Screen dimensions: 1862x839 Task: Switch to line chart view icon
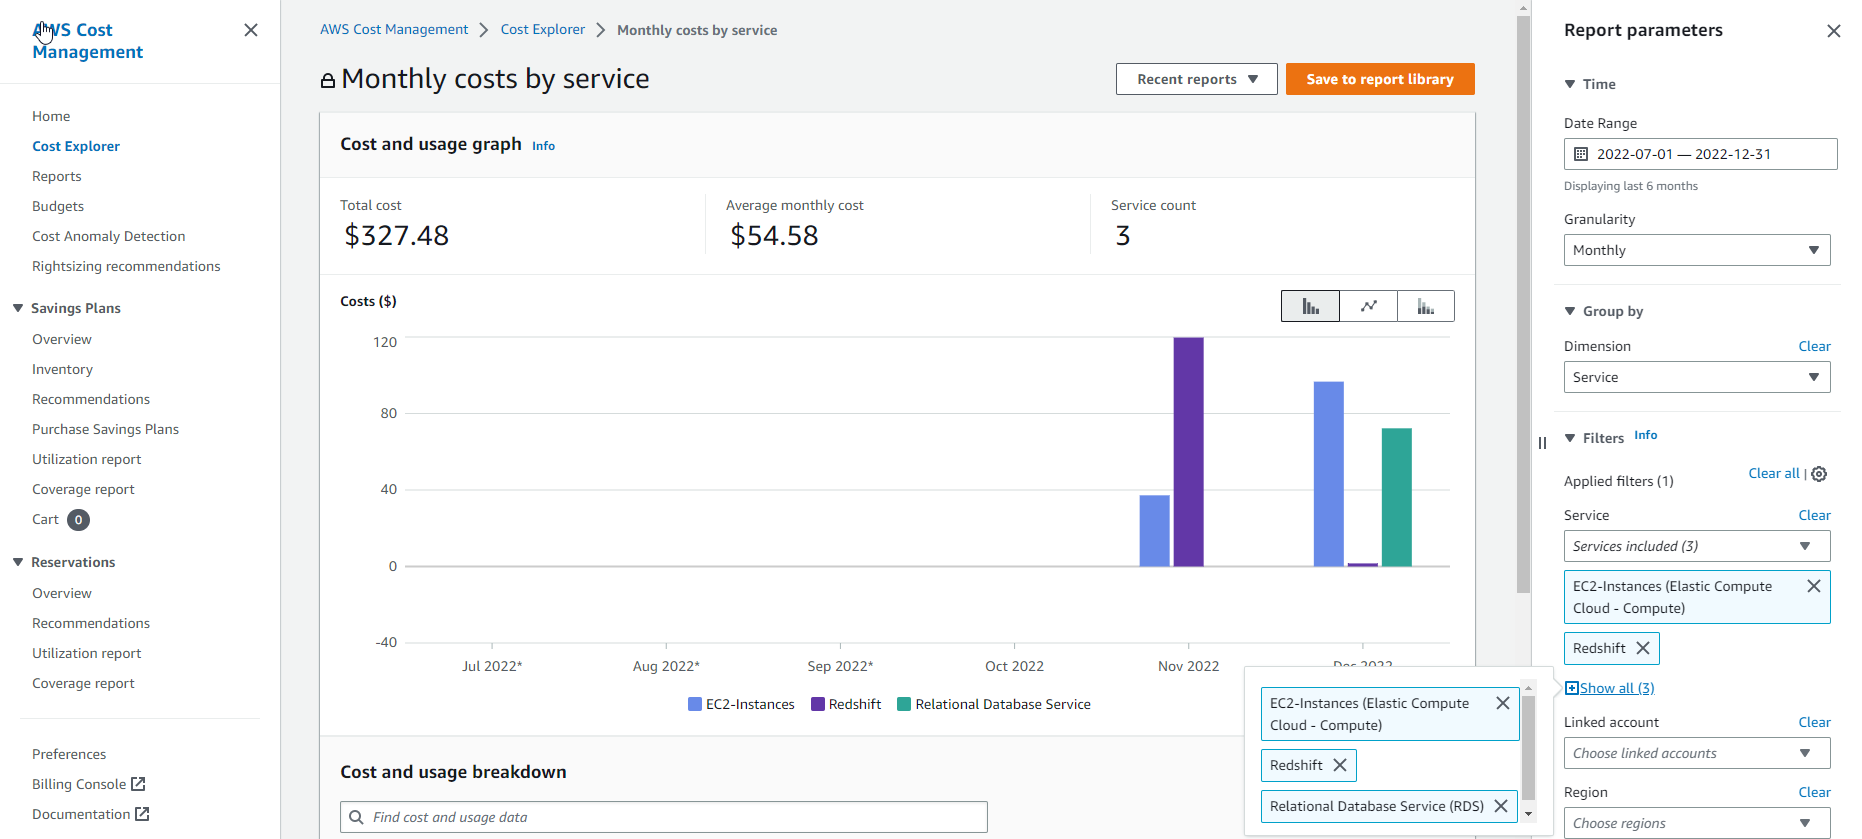click(1368, 306)
